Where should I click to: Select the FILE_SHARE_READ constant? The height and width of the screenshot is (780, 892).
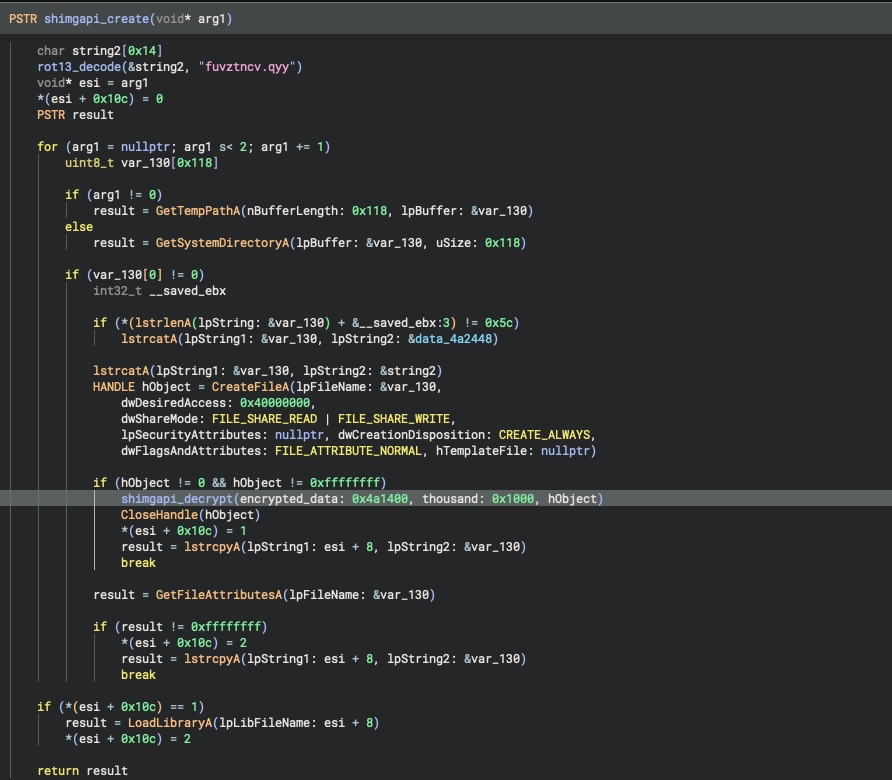tap(265, 419)
